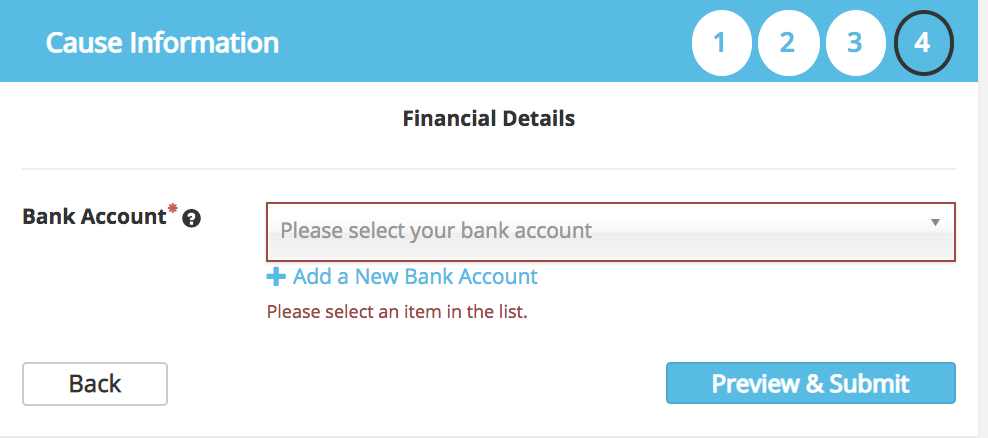Go to step 1 circle
988x438 pixels.
click(x=720, y=43)
